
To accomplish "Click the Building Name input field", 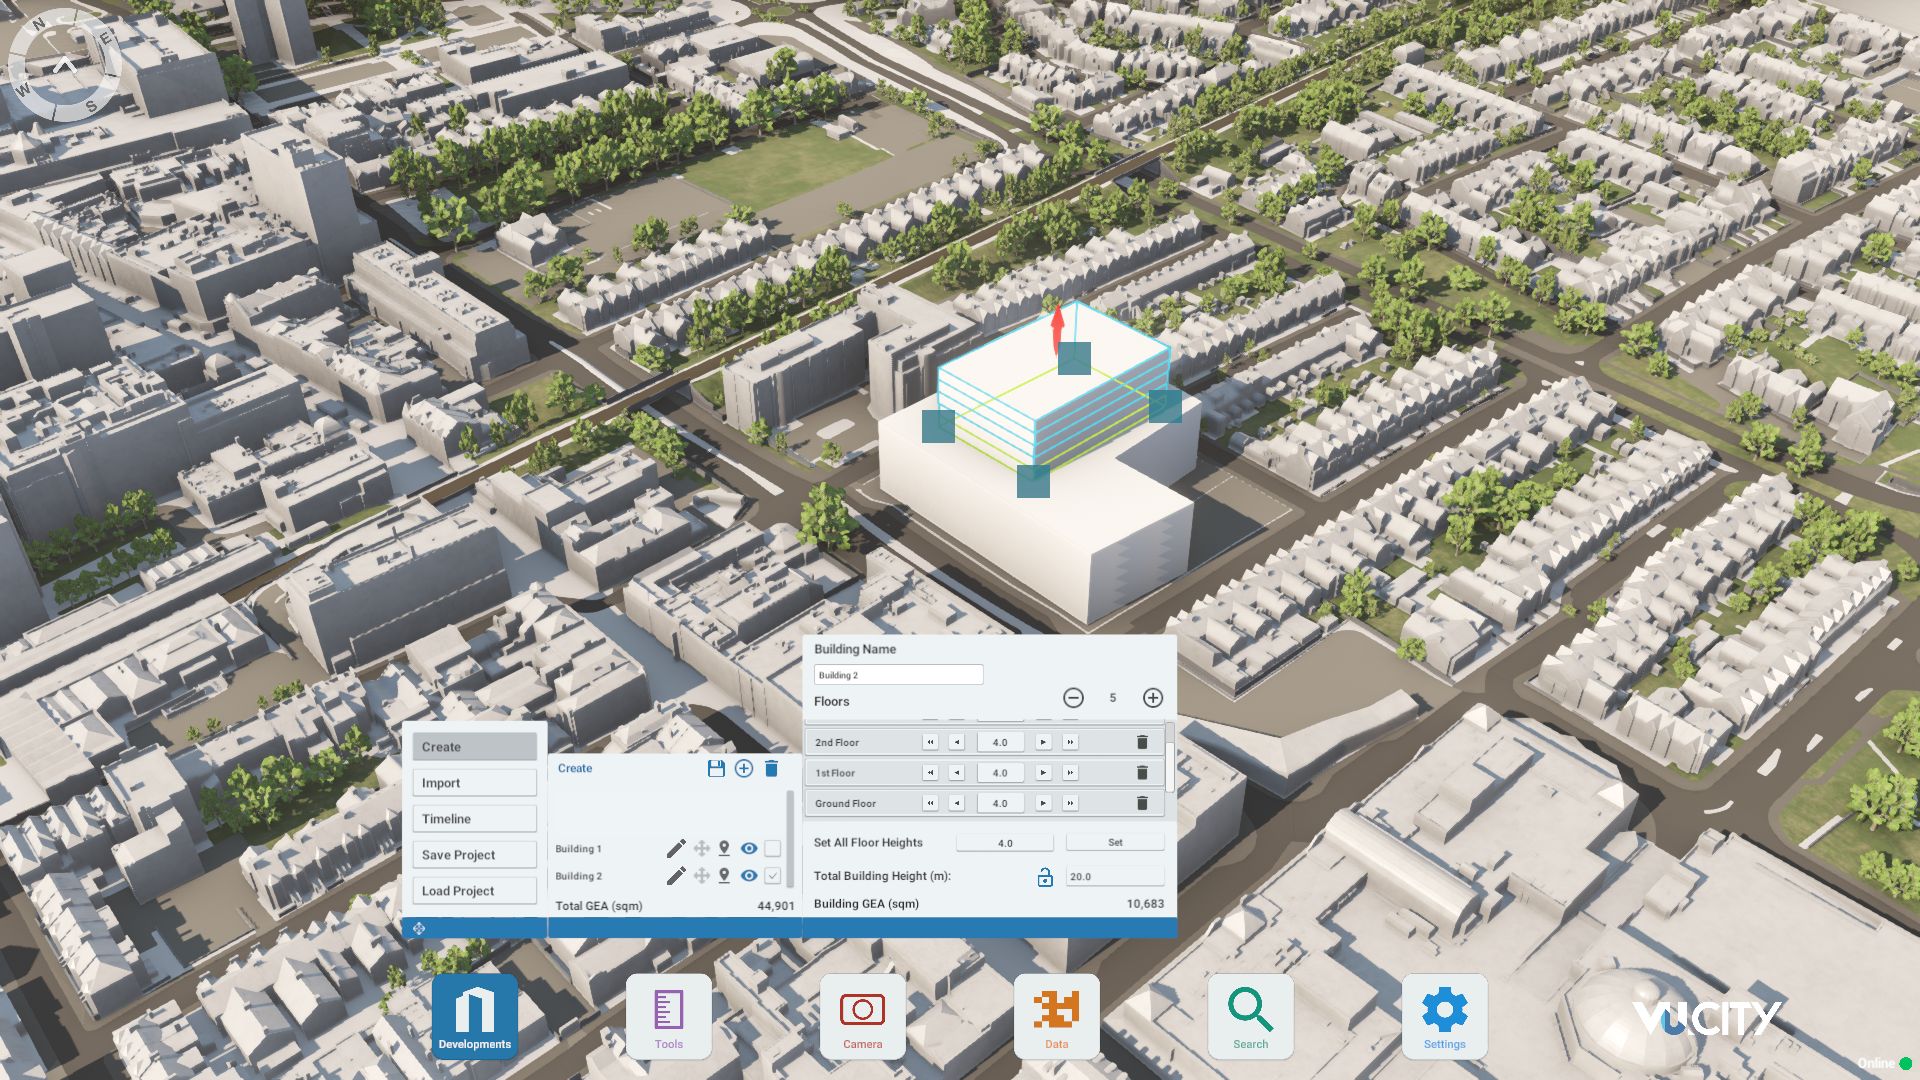I will pos(898,674).
